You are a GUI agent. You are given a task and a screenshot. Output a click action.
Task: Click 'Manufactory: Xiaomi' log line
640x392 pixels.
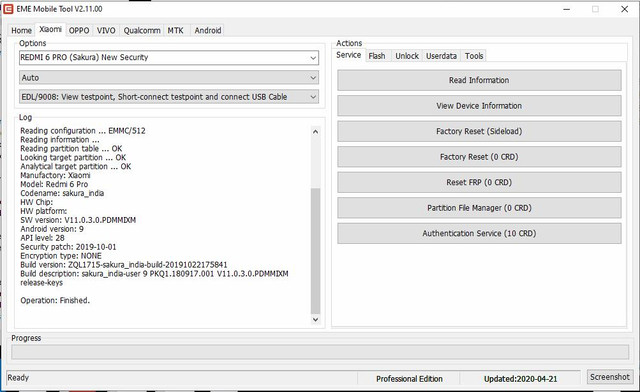[x=55, y=175]
